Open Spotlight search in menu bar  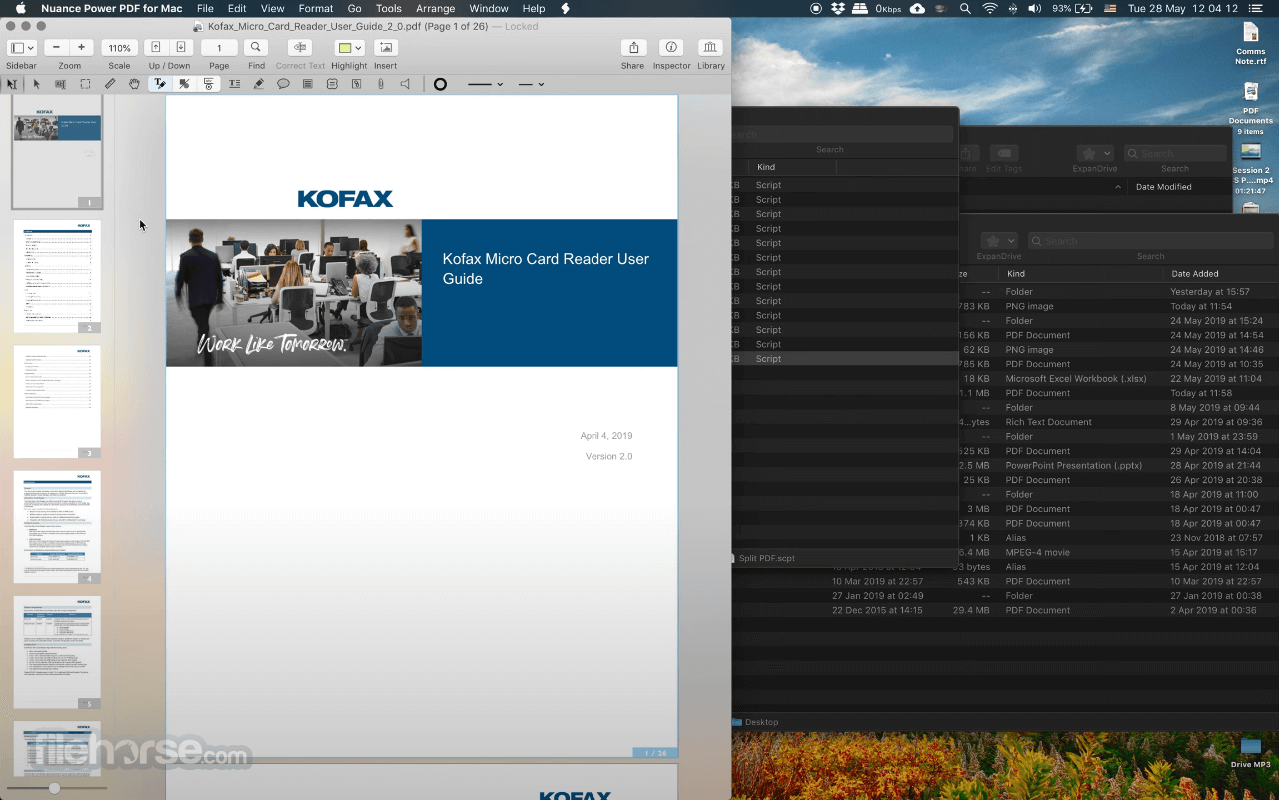click(x=964, y=8)
